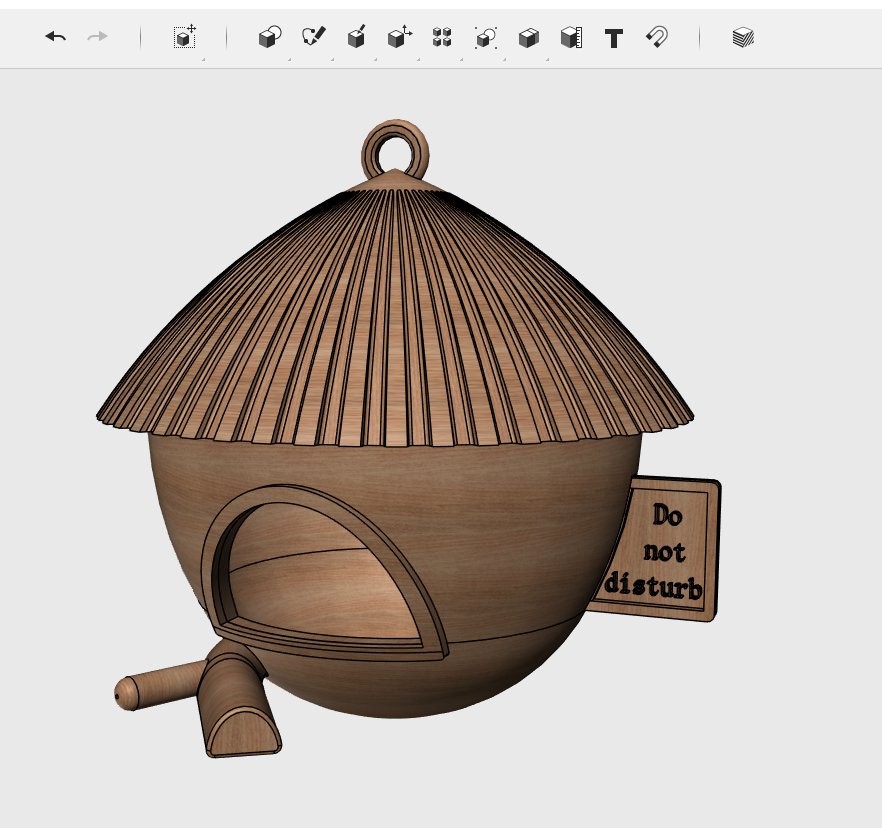882x828 pixels.
Task: Select the "Do not disturb" sign
Action: 656,550
